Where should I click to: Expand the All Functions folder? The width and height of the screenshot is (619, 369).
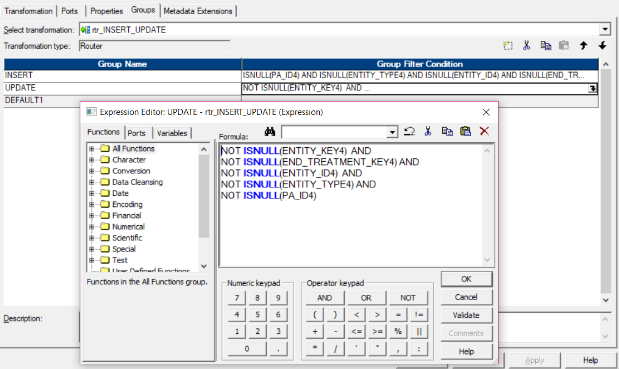point(92,149)
